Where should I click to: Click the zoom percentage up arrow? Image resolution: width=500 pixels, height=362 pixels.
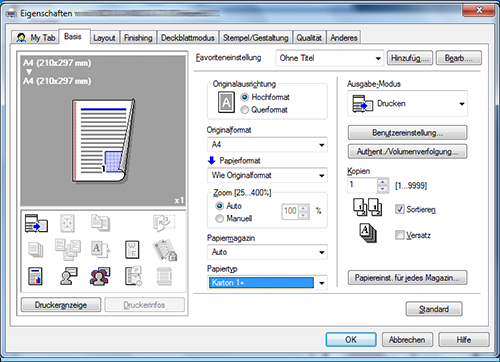click(303, 209)
